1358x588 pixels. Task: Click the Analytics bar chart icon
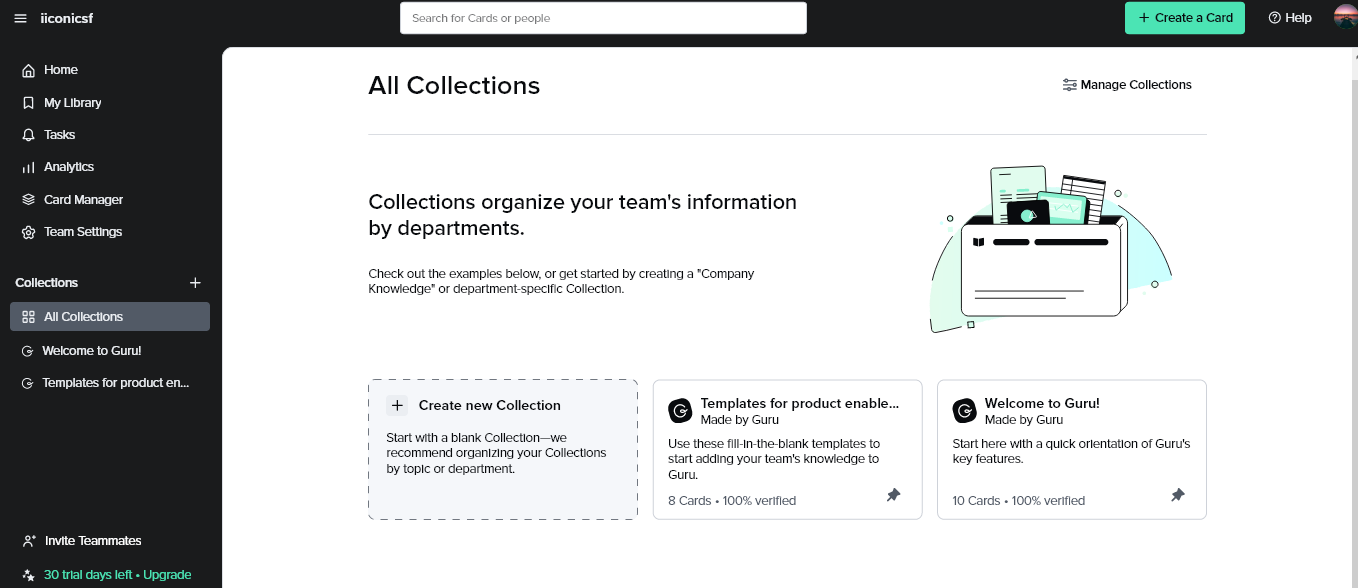[x=28, y=167]
